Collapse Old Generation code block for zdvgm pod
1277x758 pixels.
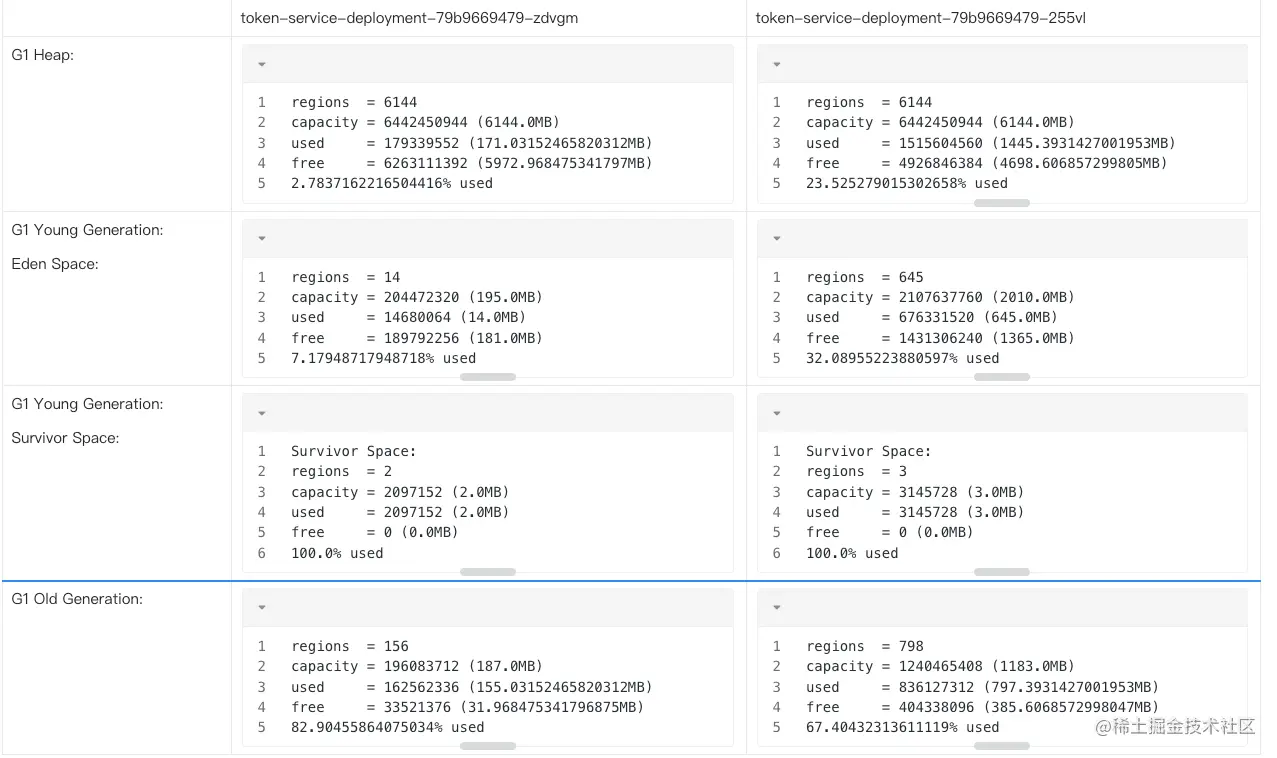coord(262,607)
